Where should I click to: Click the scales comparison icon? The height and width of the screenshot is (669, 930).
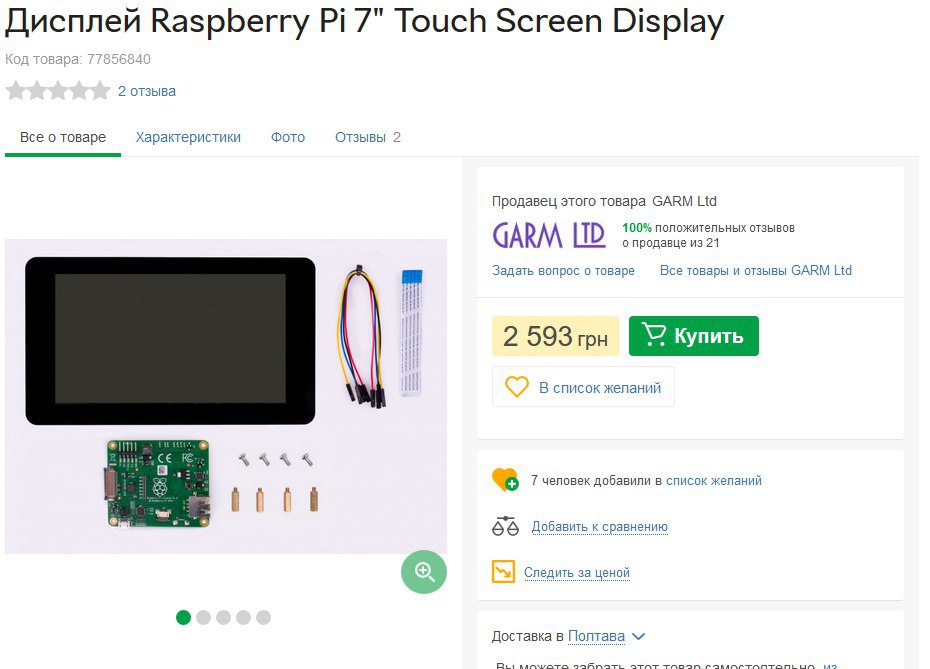(x=505, y=526)
